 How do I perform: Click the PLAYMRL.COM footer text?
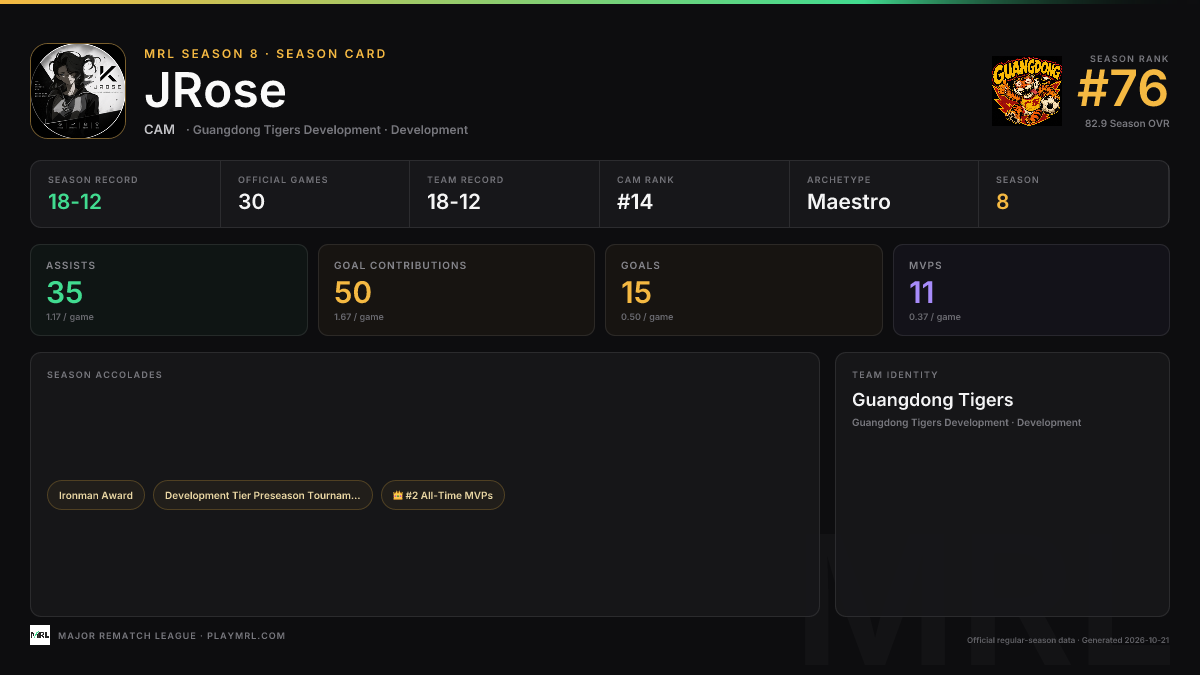246,636
